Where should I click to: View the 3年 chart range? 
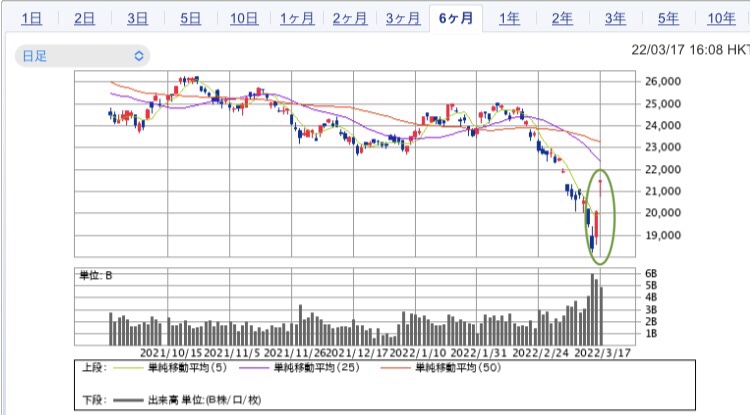tap(615, 19)
